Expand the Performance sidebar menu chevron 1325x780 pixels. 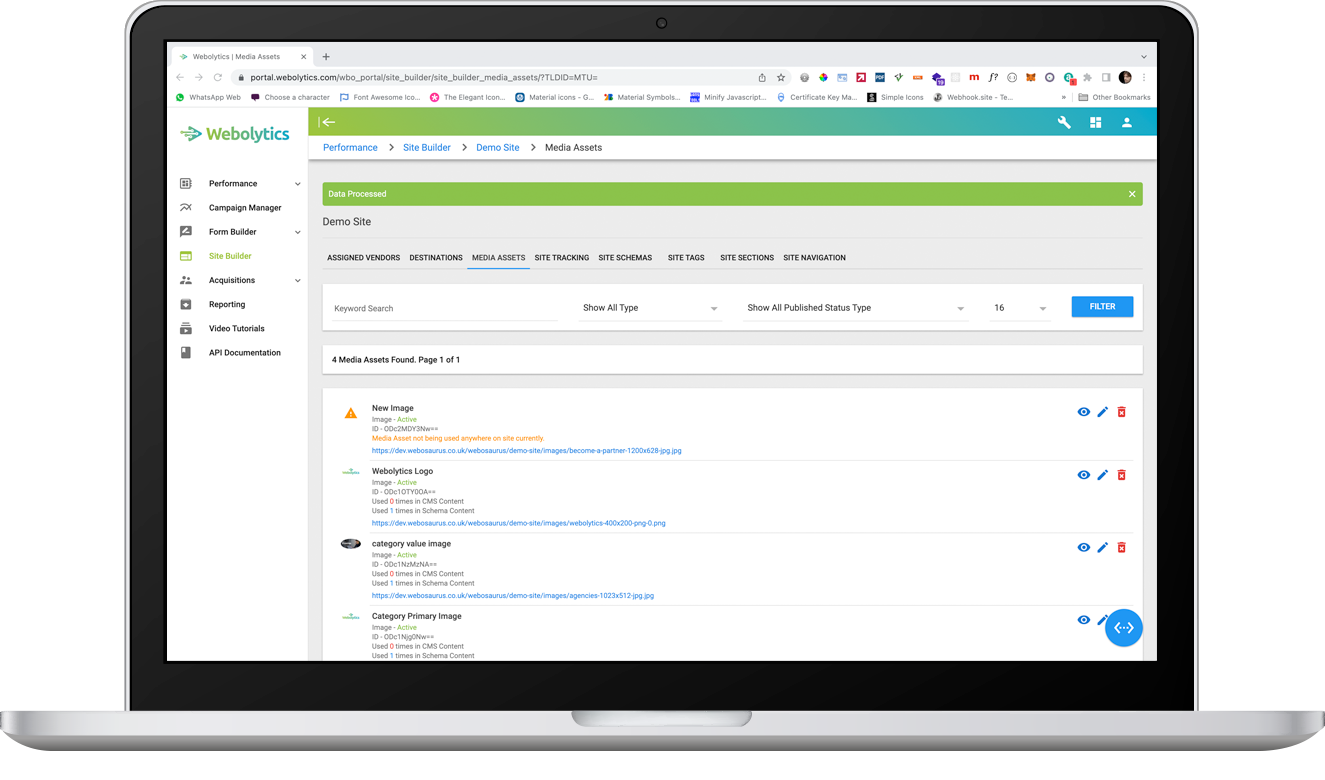coord(297,184)
